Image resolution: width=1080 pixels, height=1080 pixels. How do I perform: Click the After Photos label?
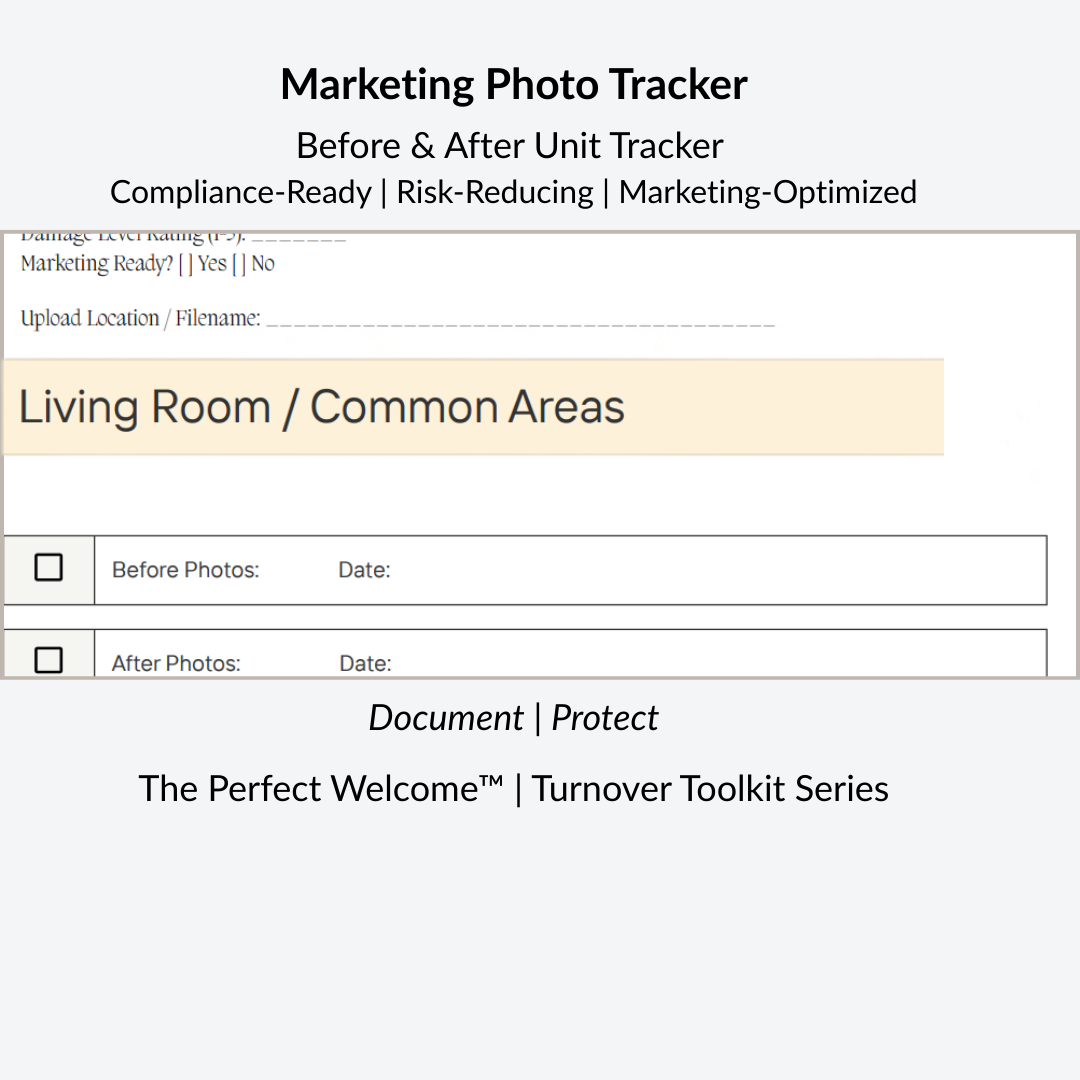click(176, 663)
